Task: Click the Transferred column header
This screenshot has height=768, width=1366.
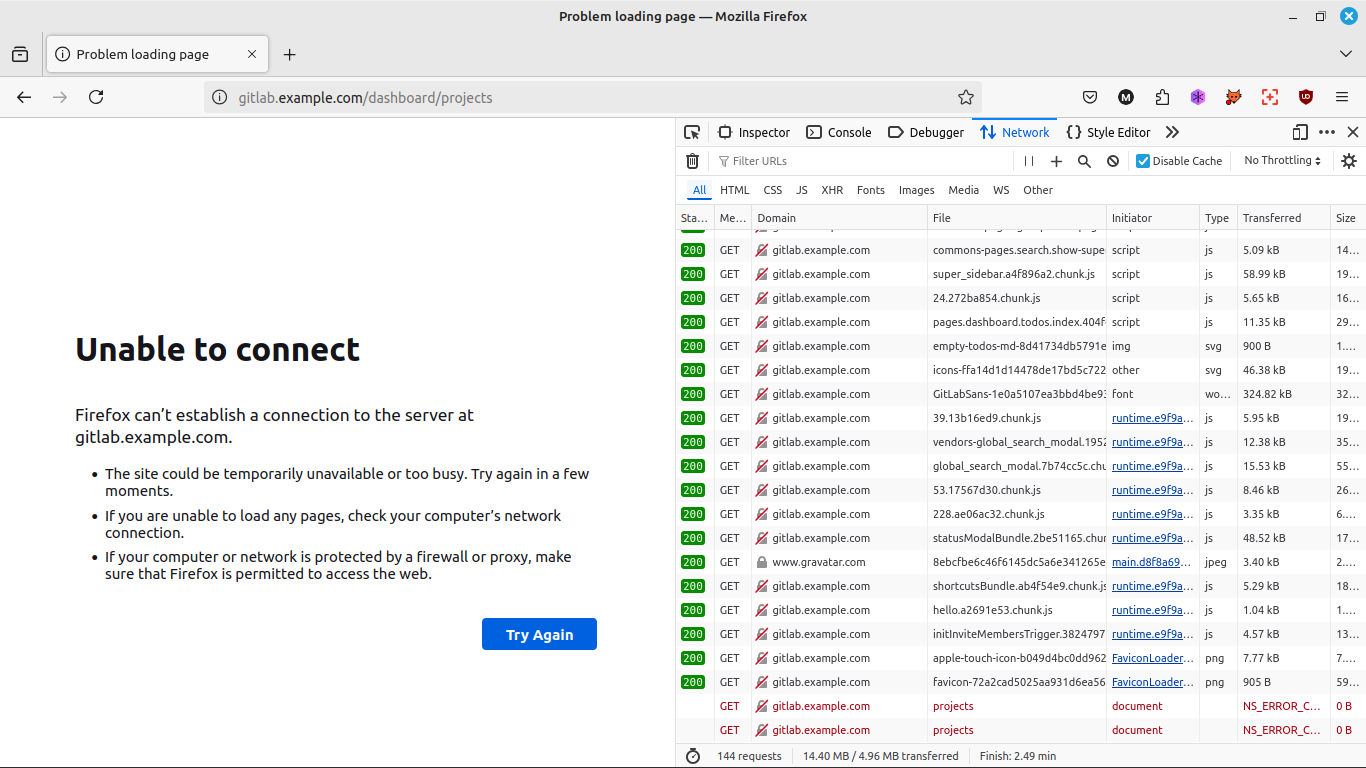Action: click(1271, 218)
